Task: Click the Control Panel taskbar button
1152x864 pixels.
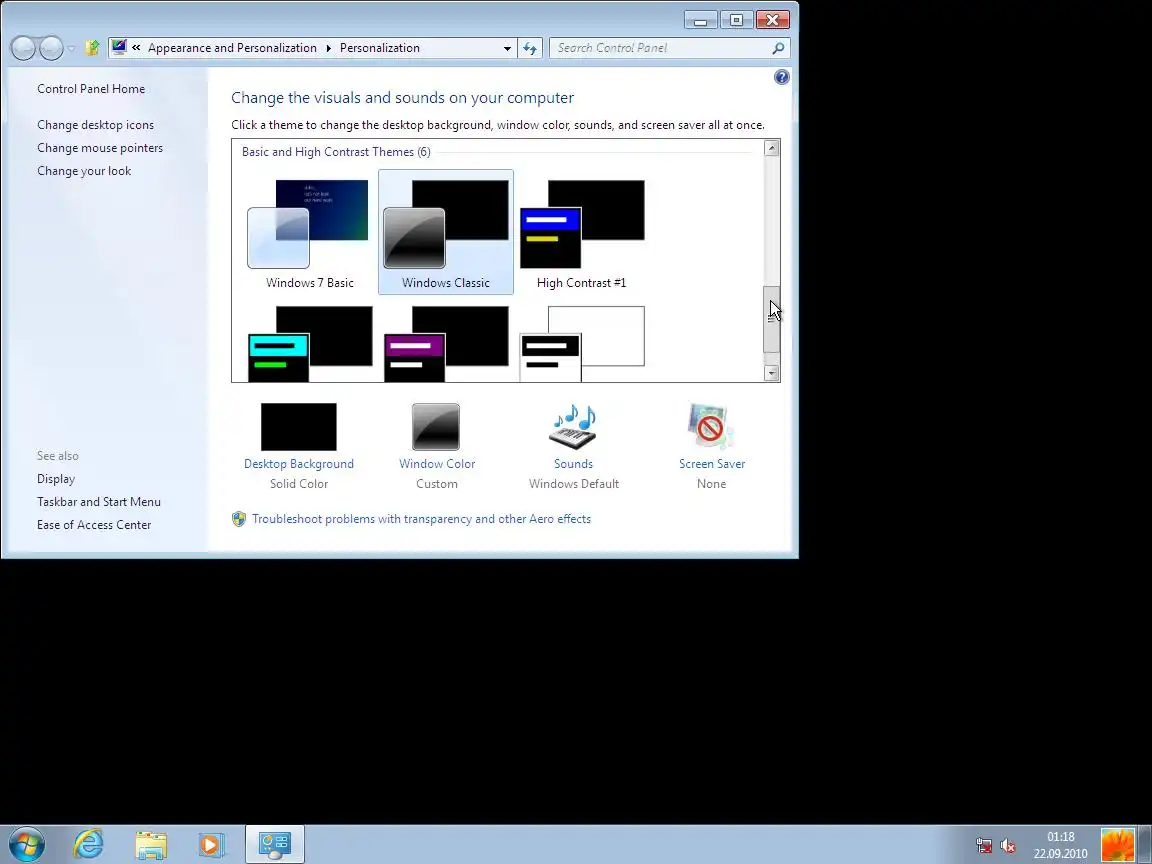Action: point(275,844)
